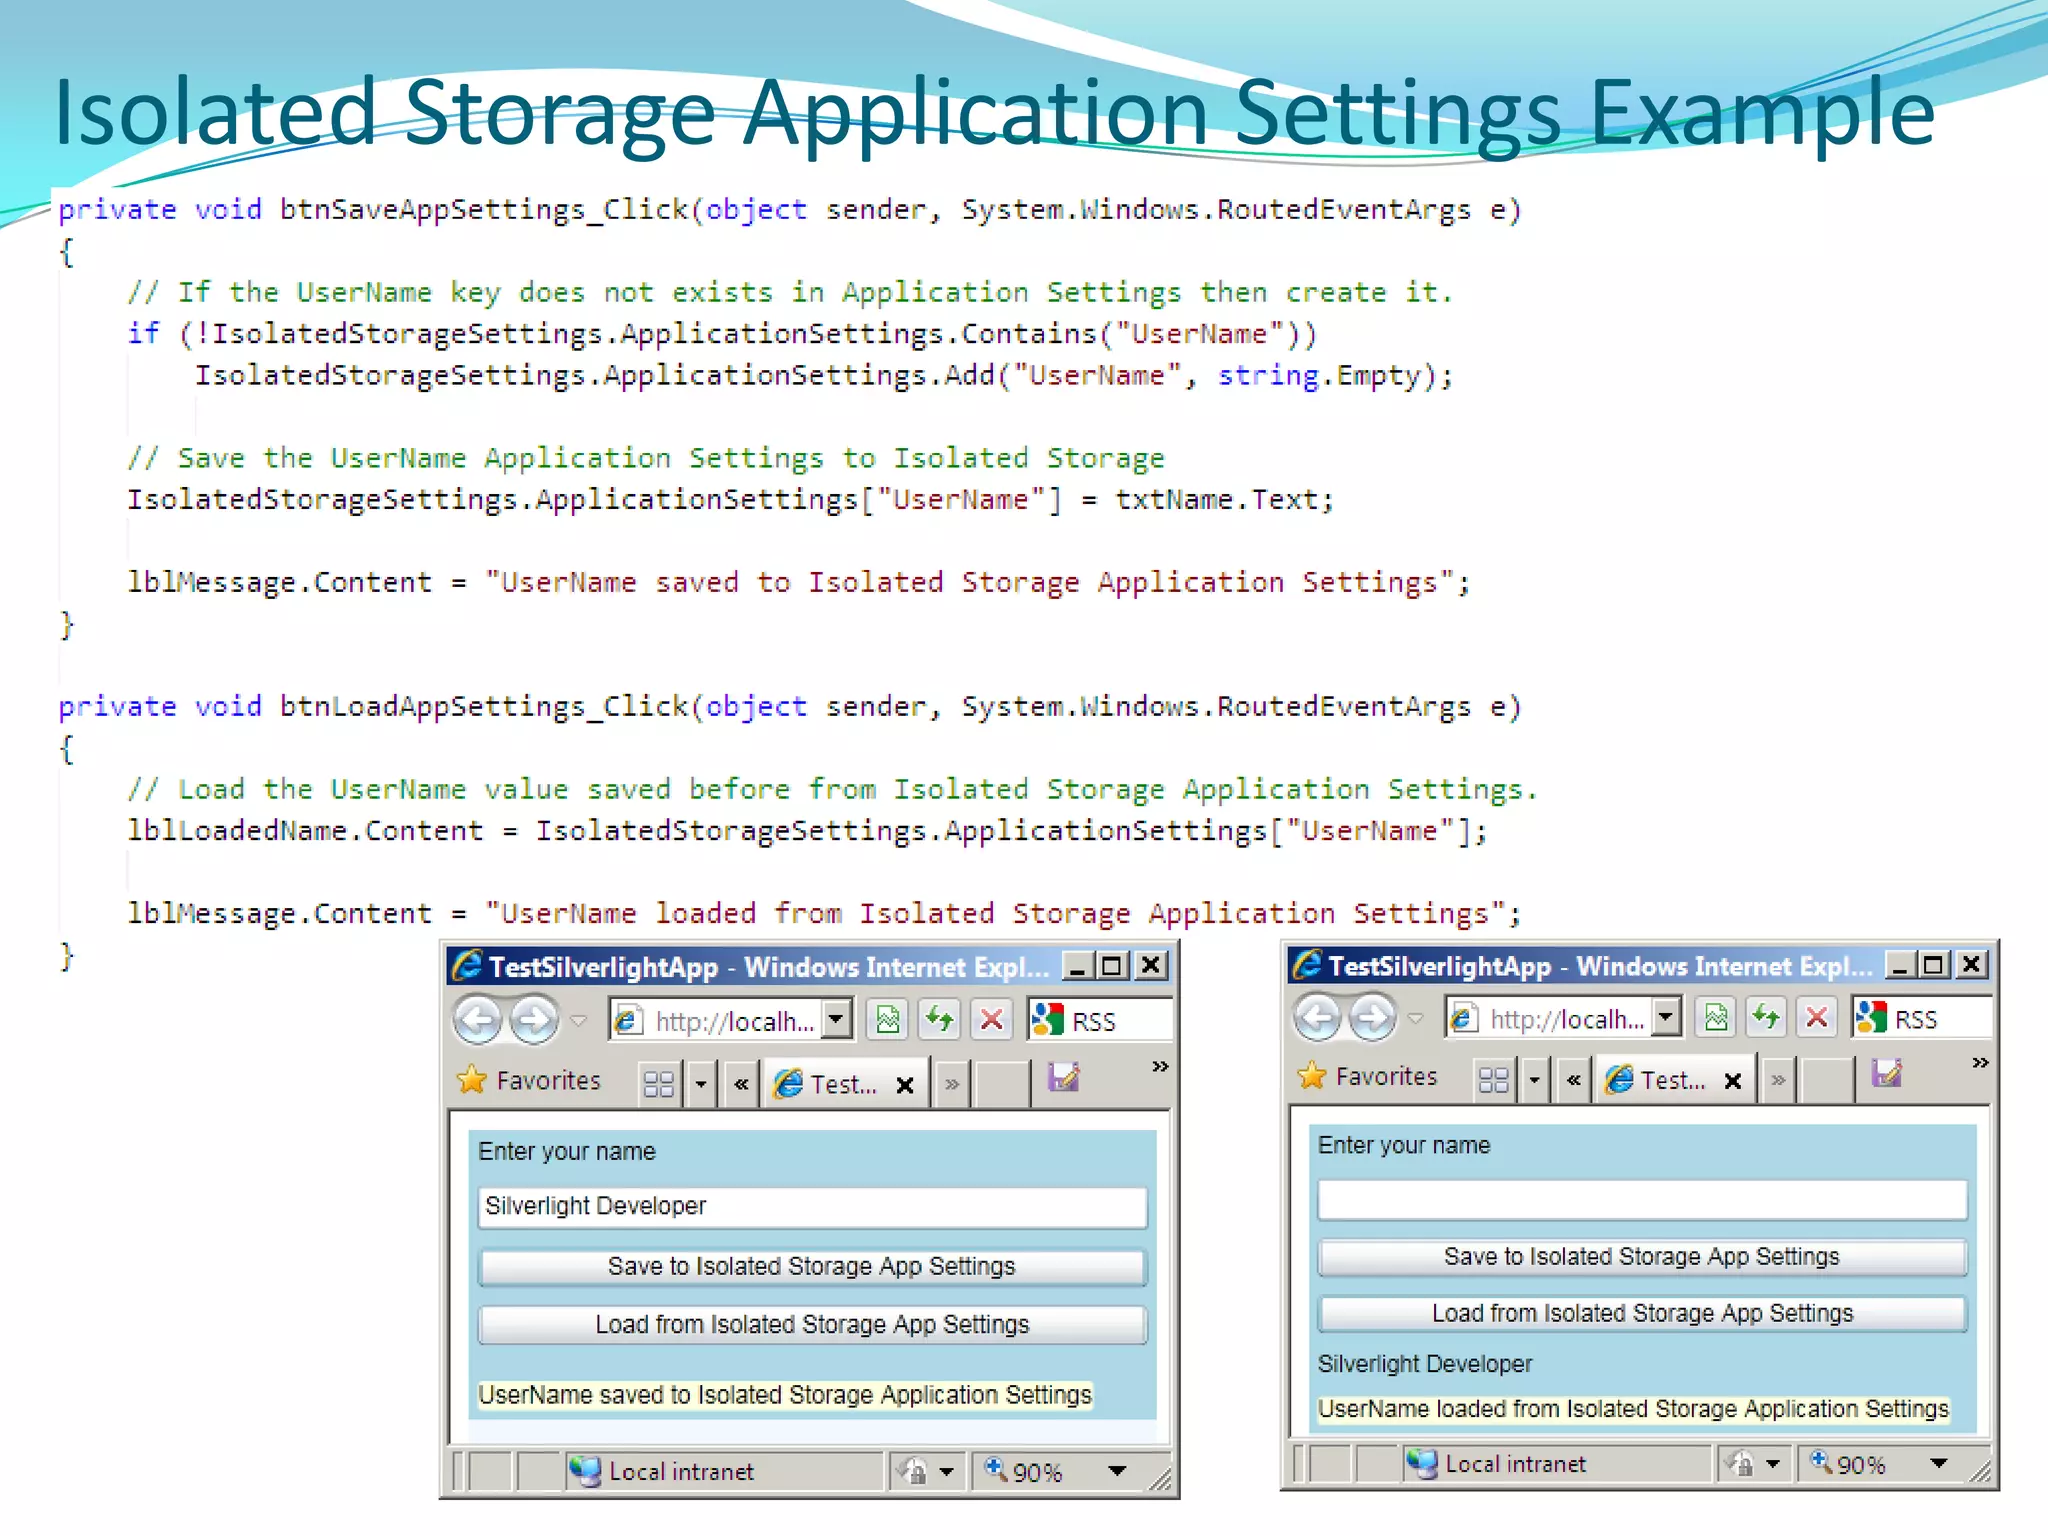Click Favorites star in right browser window
Viewport: 2048px width, 1536px height.
[x=1312, y=1077]
